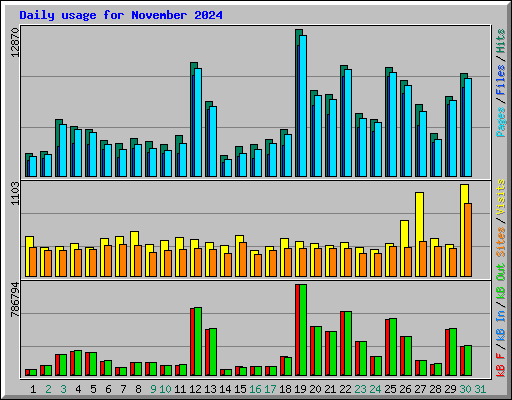Viewport: 512px width, 400px height.
Task: Select day 20 on the x-axis
Action: coord(315,389)
